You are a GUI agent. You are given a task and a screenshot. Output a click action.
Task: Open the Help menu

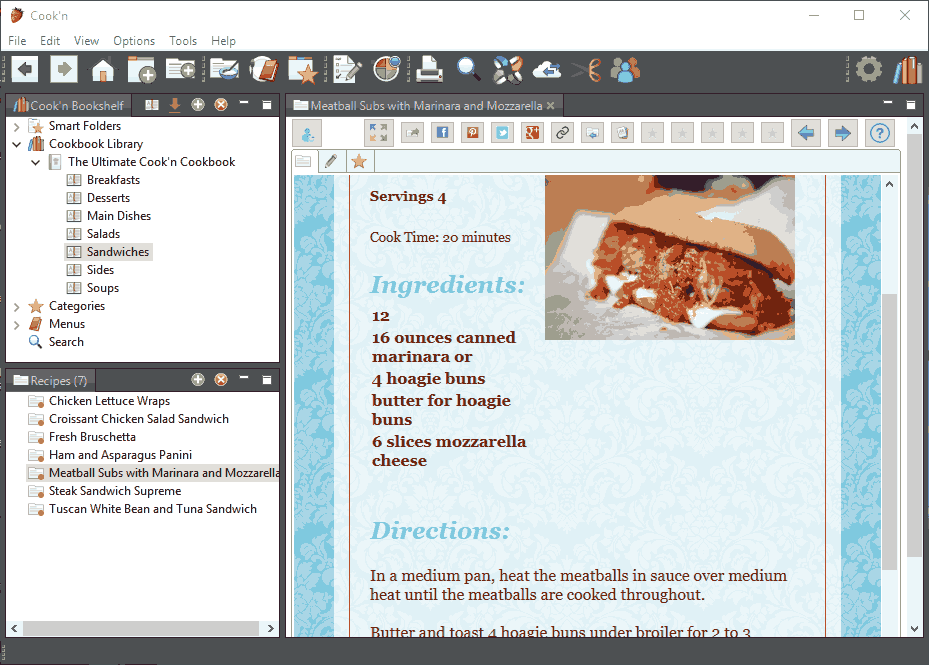[223, 40]
